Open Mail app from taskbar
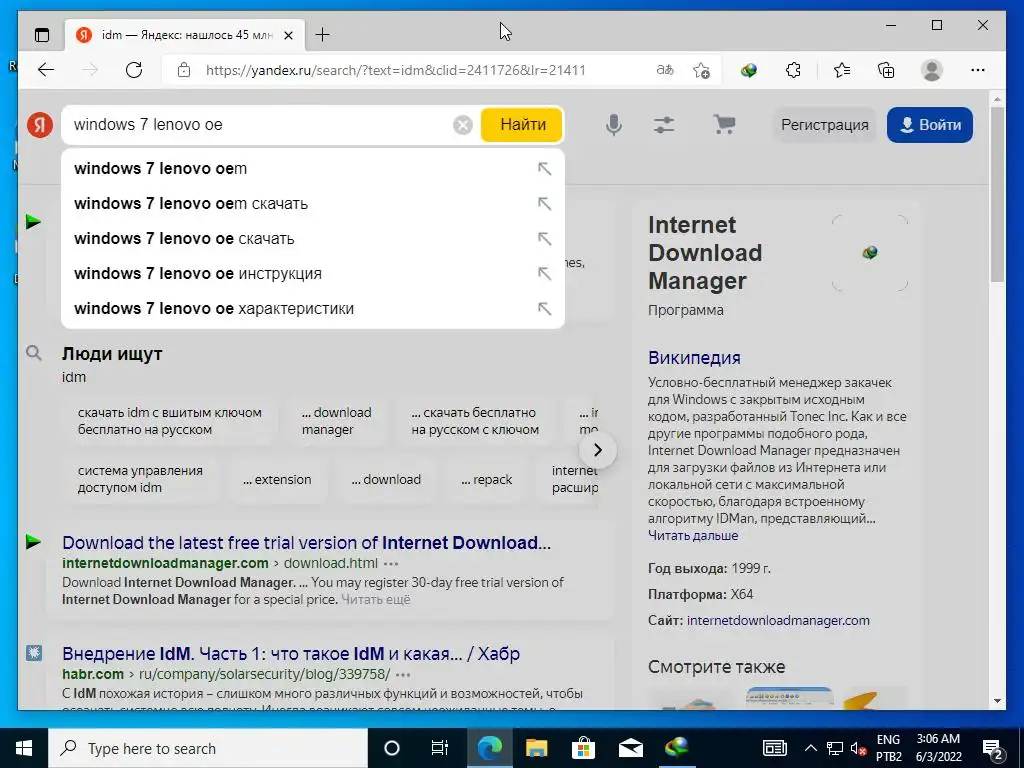The image size is (1024, 768). click(630, 748)
